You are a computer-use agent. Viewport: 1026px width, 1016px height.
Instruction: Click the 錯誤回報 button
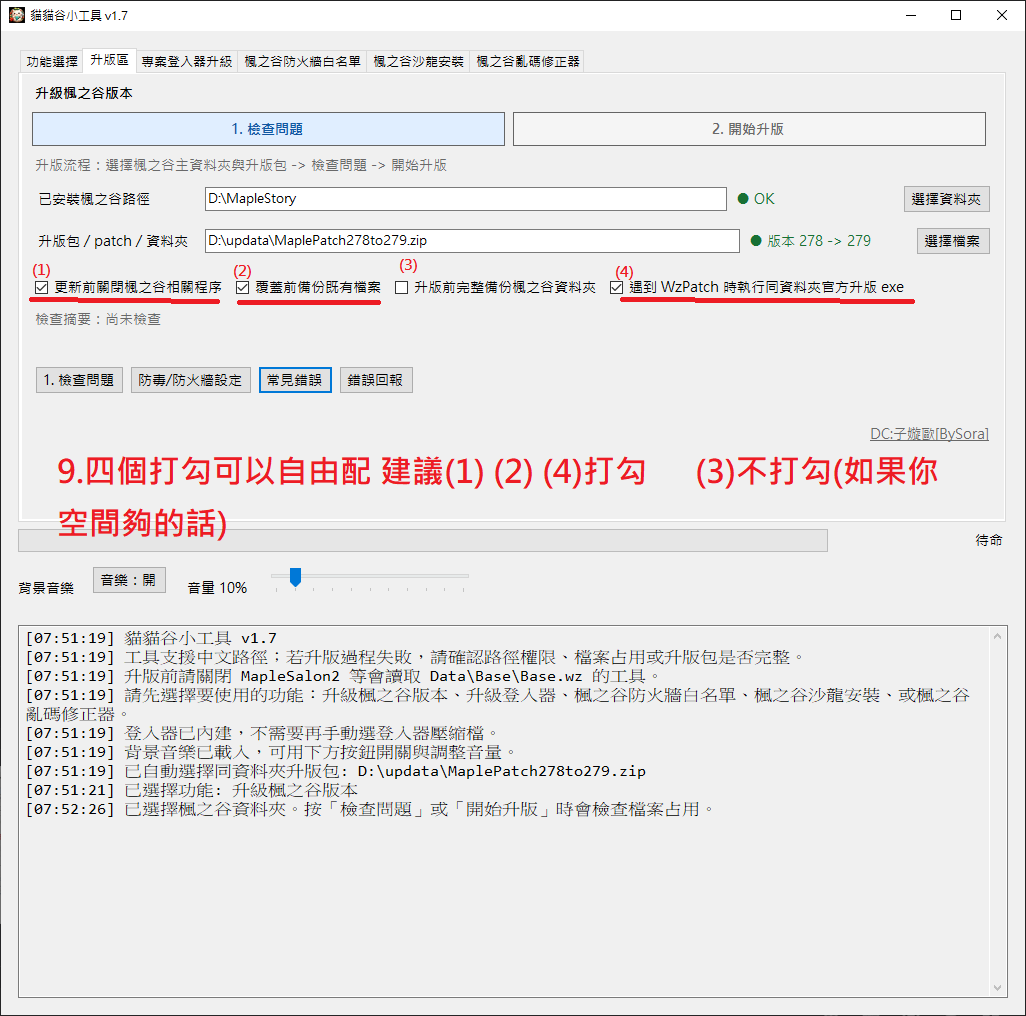point(376,380)
